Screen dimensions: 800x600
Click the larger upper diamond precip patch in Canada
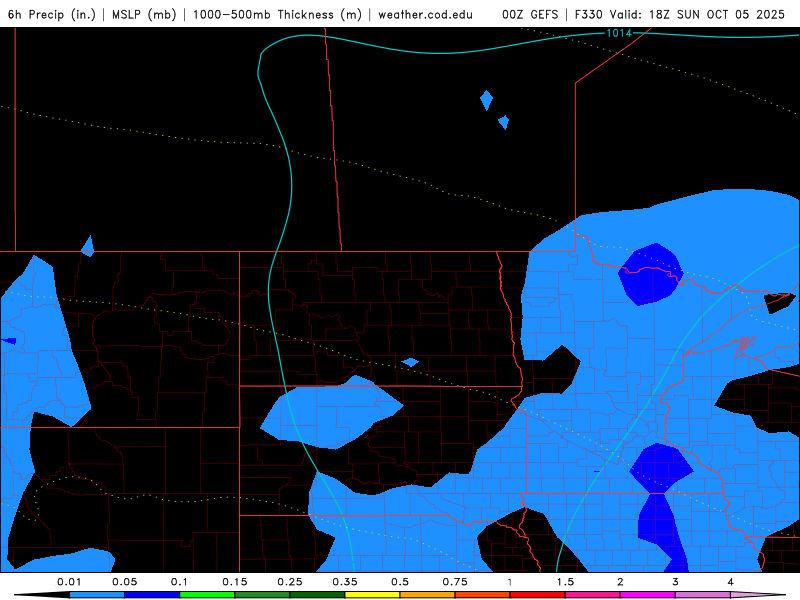(486, 101)
